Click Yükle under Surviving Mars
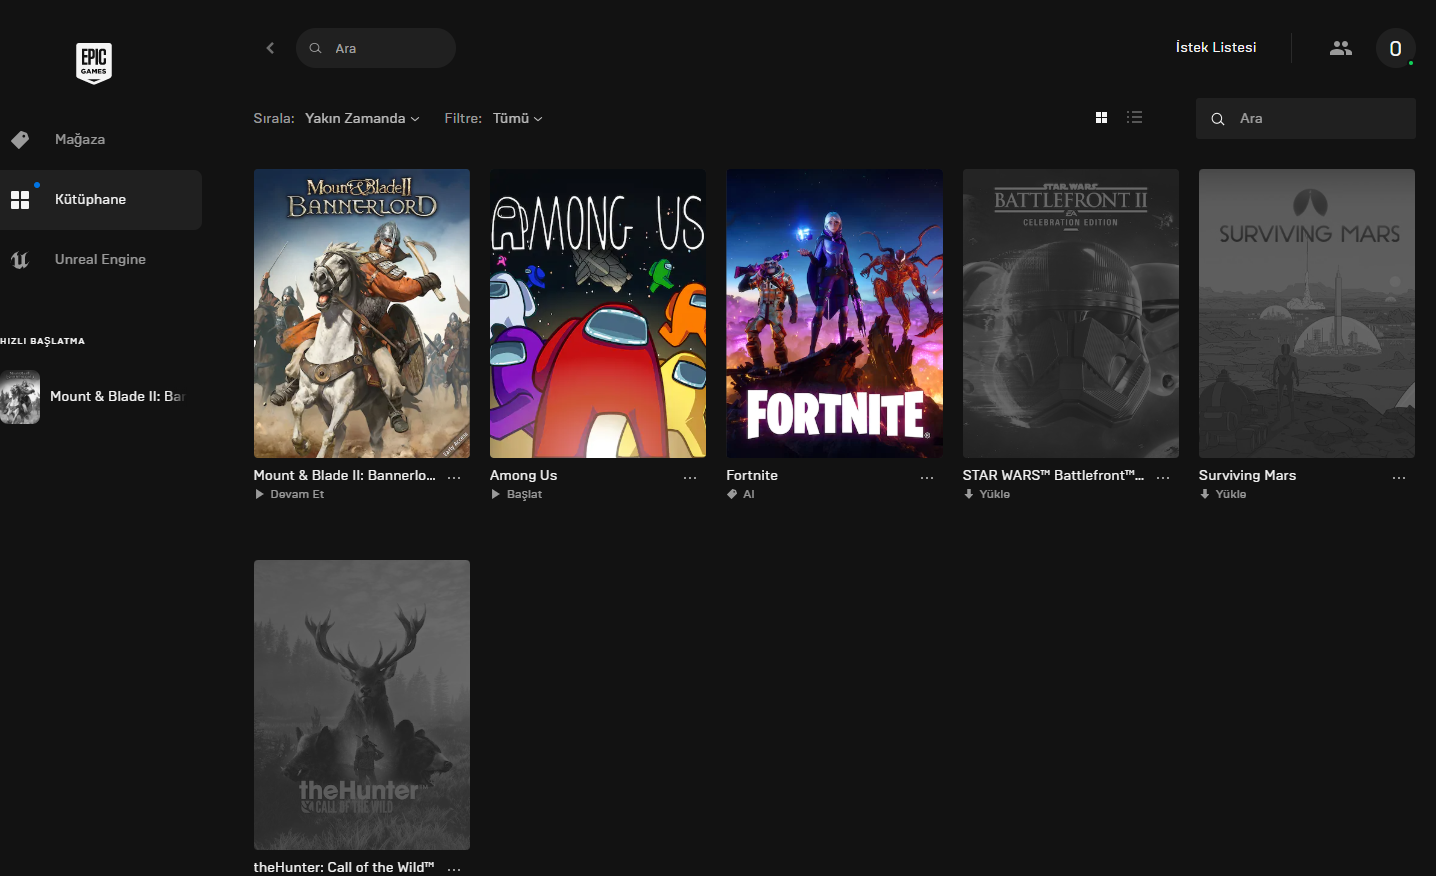The image size is (1436, 876). [x=1223, y=494]
